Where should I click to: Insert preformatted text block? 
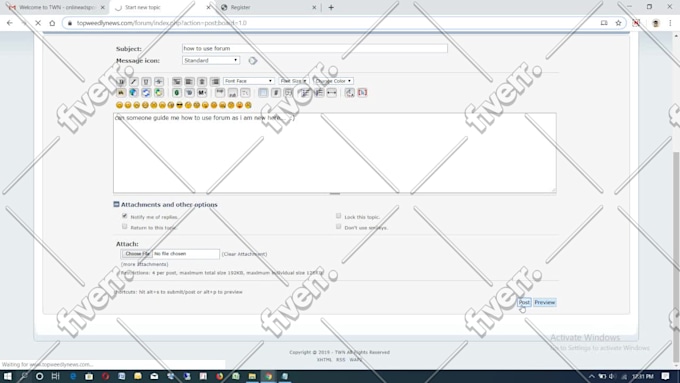coord(177,82)
